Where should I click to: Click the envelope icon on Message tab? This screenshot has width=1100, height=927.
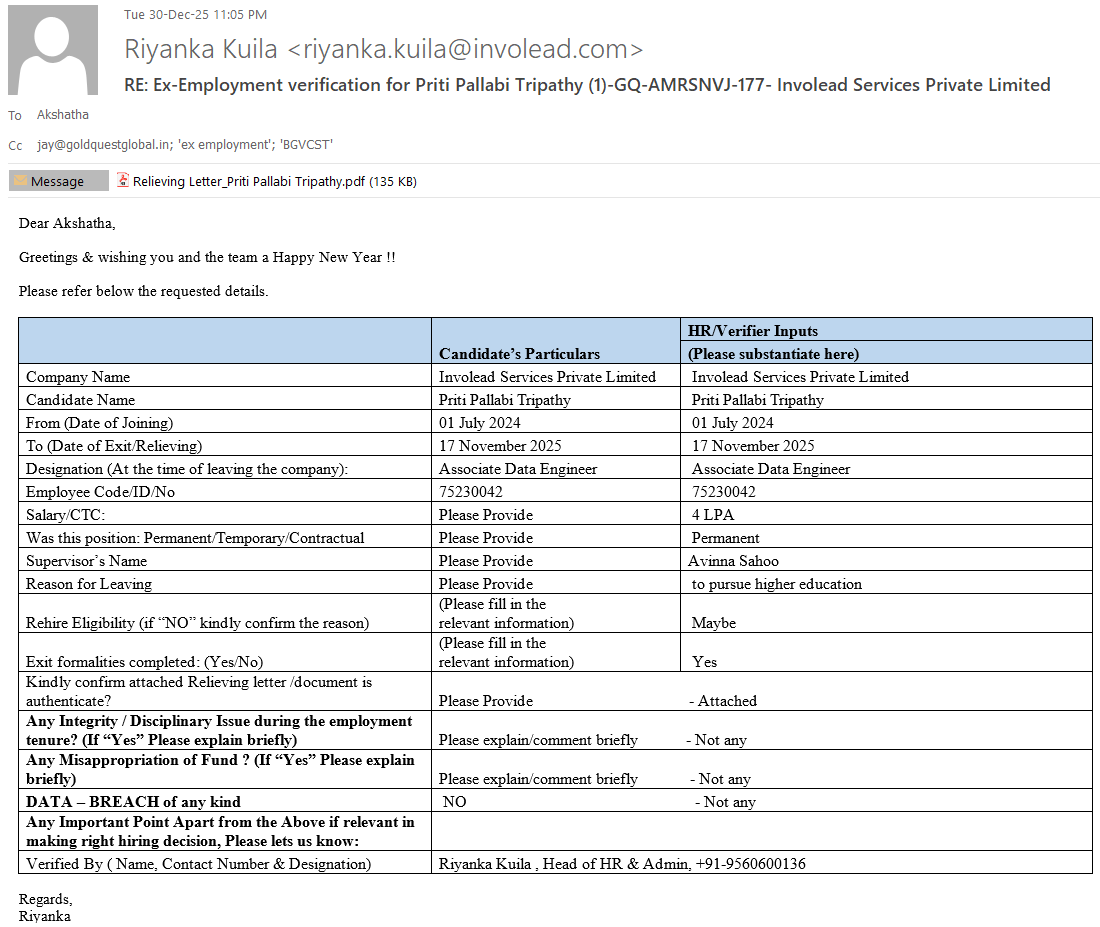(x=20, y=182)
